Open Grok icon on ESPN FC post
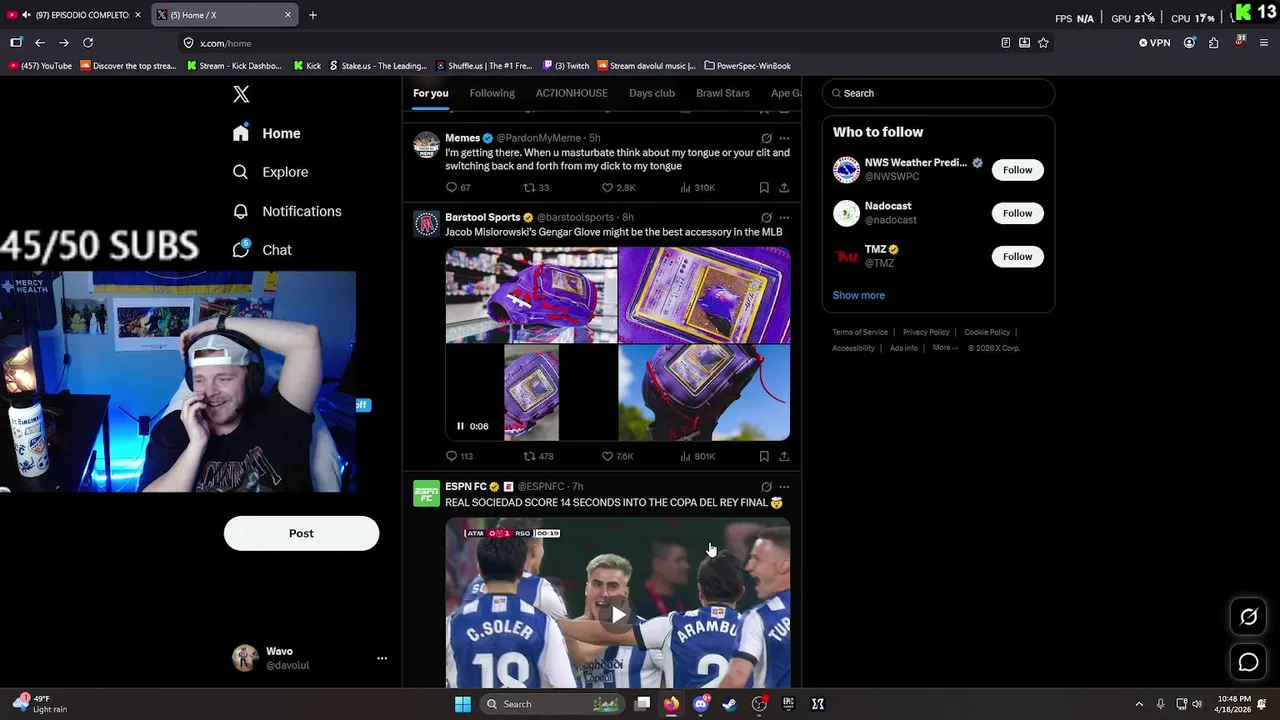1280x720 pixels. click(766, 487)
